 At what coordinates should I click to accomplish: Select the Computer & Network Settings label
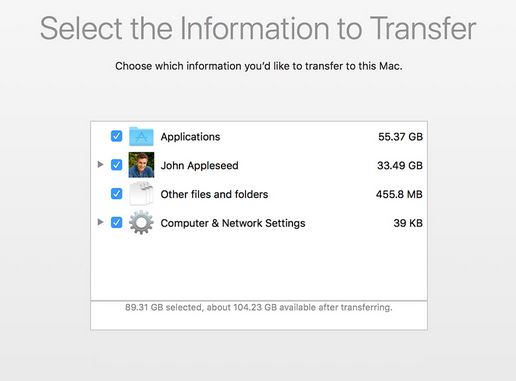[233, 223]
